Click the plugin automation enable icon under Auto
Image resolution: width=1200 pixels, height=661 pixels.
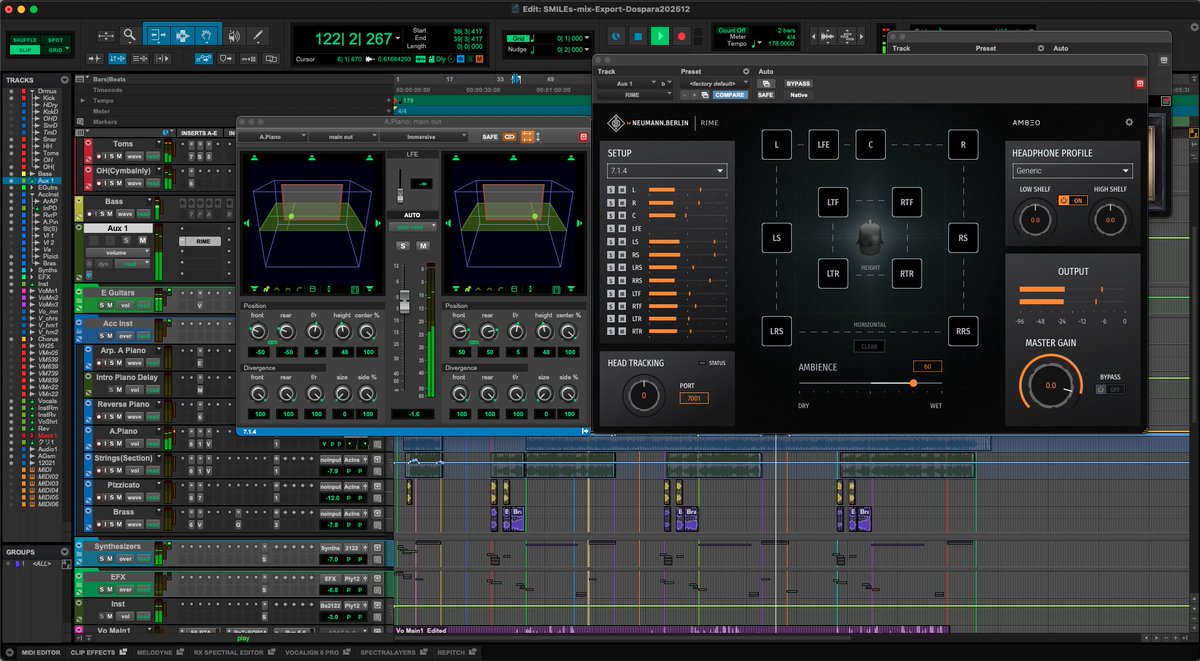766,84
